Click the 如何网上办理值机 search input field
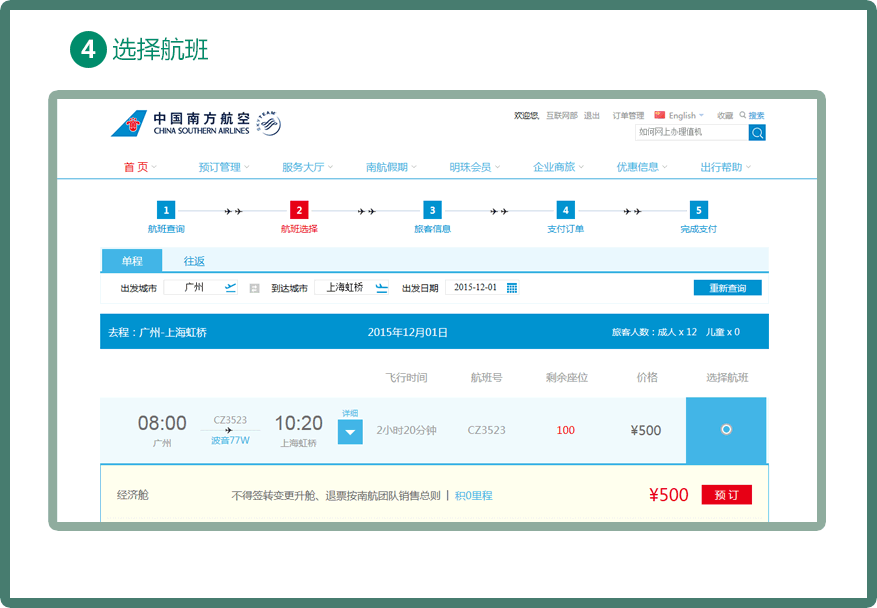The image size is (877, 608). (x=691, y=132)
